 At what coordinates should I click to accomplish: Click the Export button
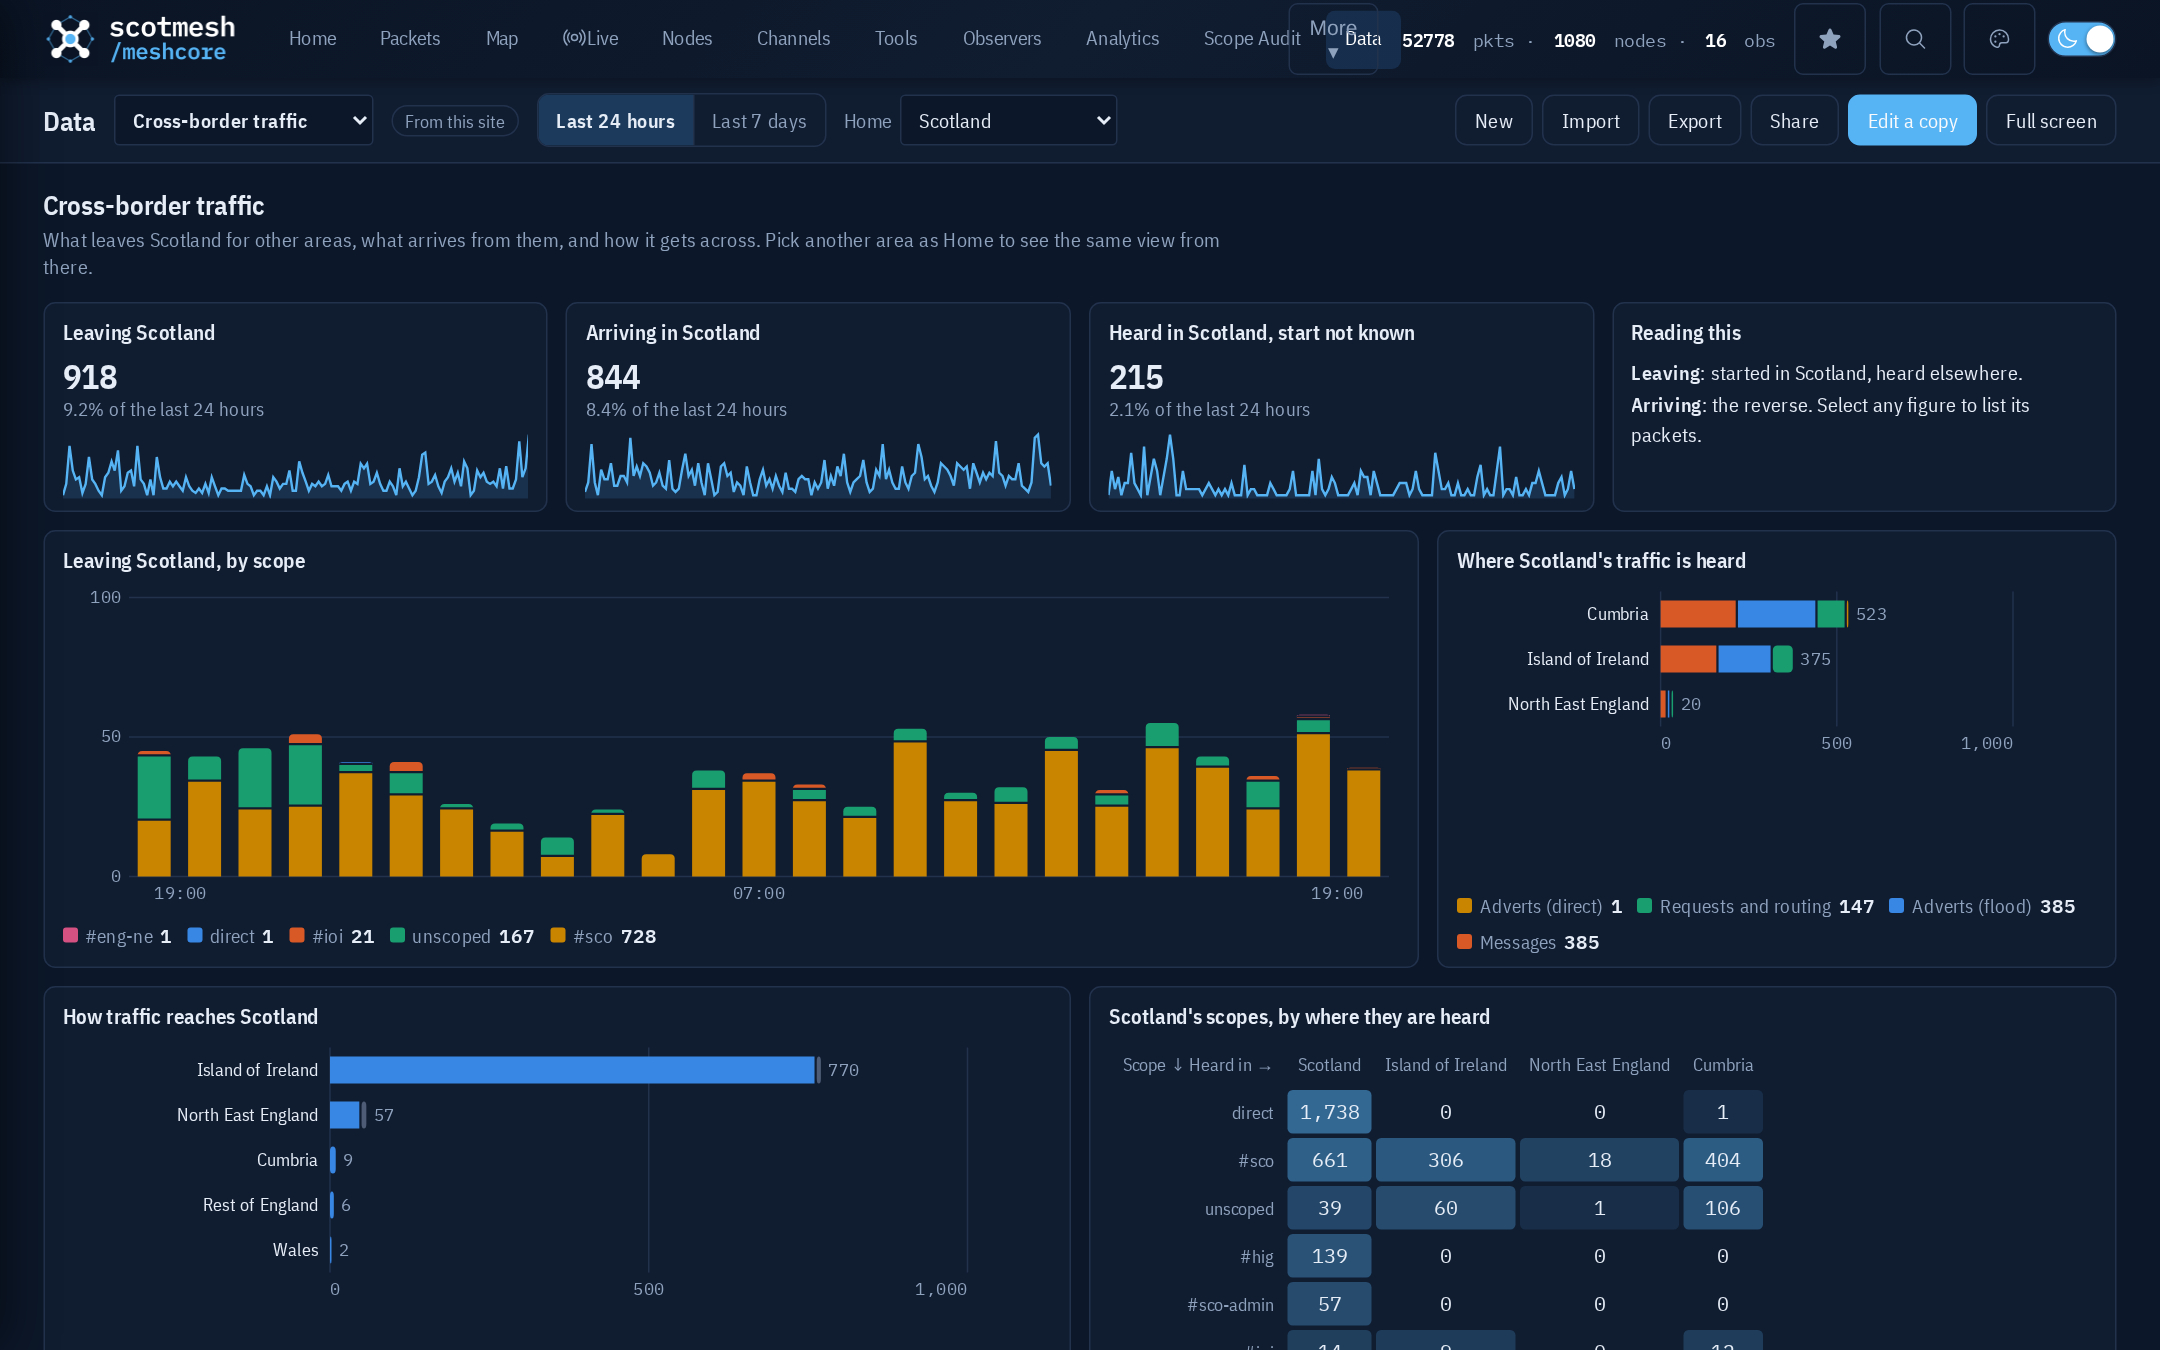pos(1694,121)
